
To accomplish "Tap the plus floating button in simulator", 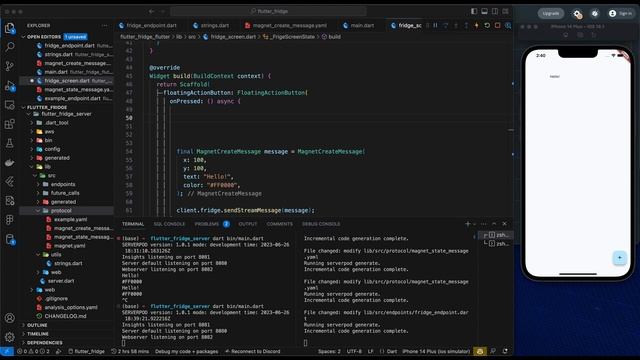I will tap(619, 258).
